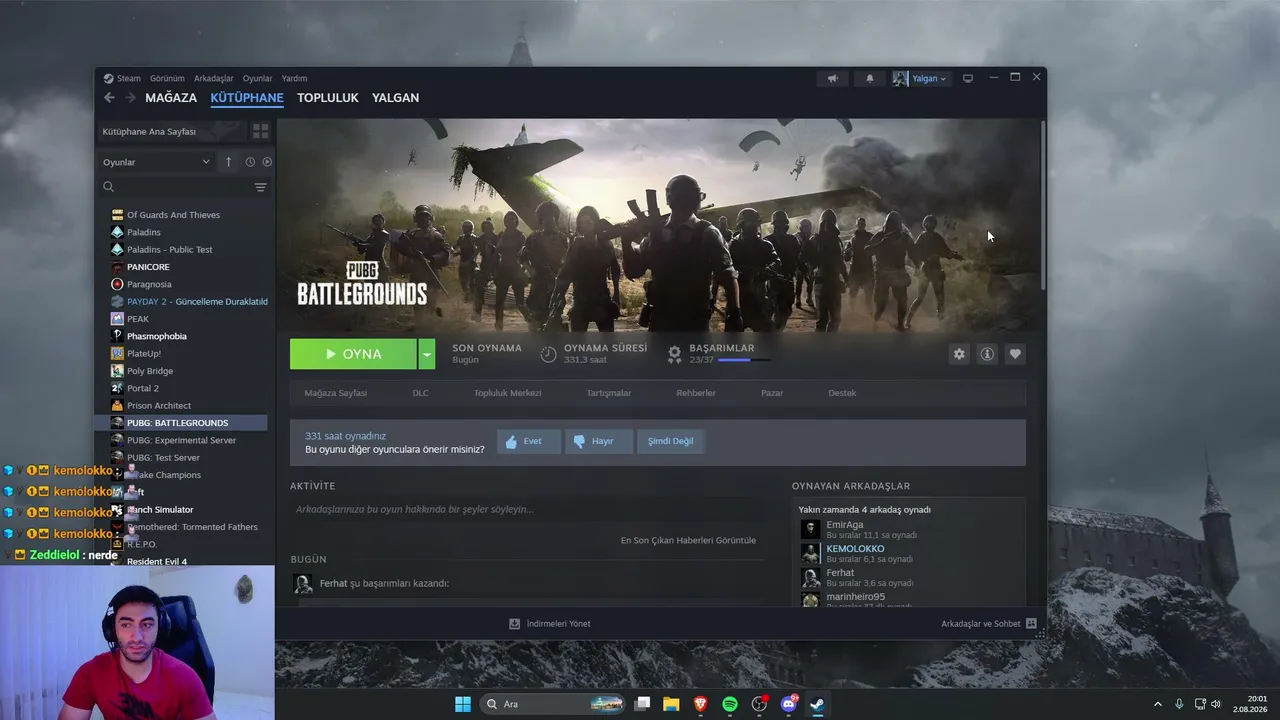
Task: Open the Görünüm menu
Action: point(167,78)
